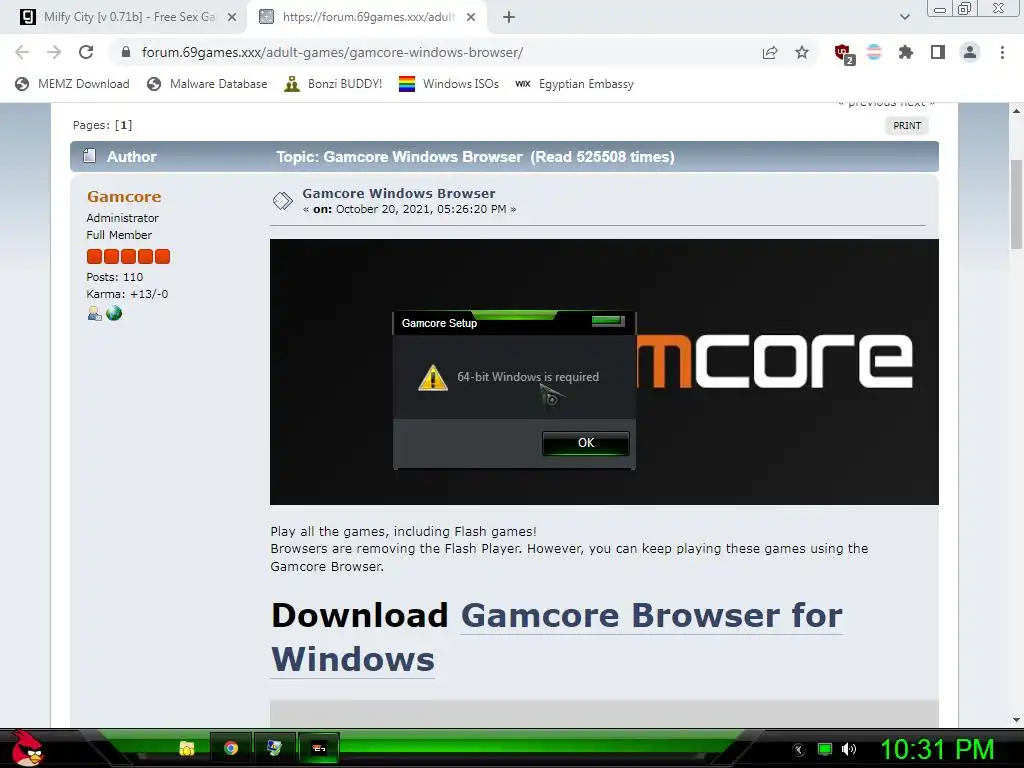The height and width of the screenshot is (768, 1024).
Task: Open the fourth taskbar app with red icon
Action: (319, 748)
